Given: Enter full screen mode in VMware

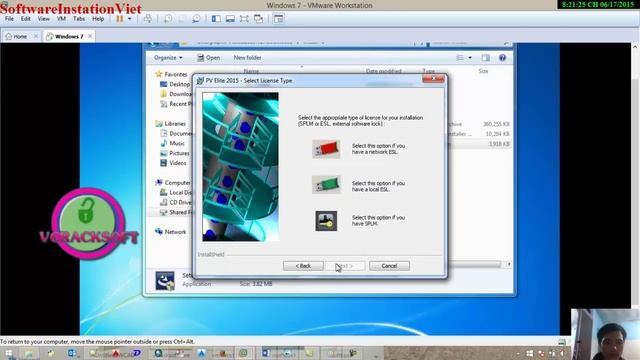Looking at the screenshot, I should click(x=244, y=19).
